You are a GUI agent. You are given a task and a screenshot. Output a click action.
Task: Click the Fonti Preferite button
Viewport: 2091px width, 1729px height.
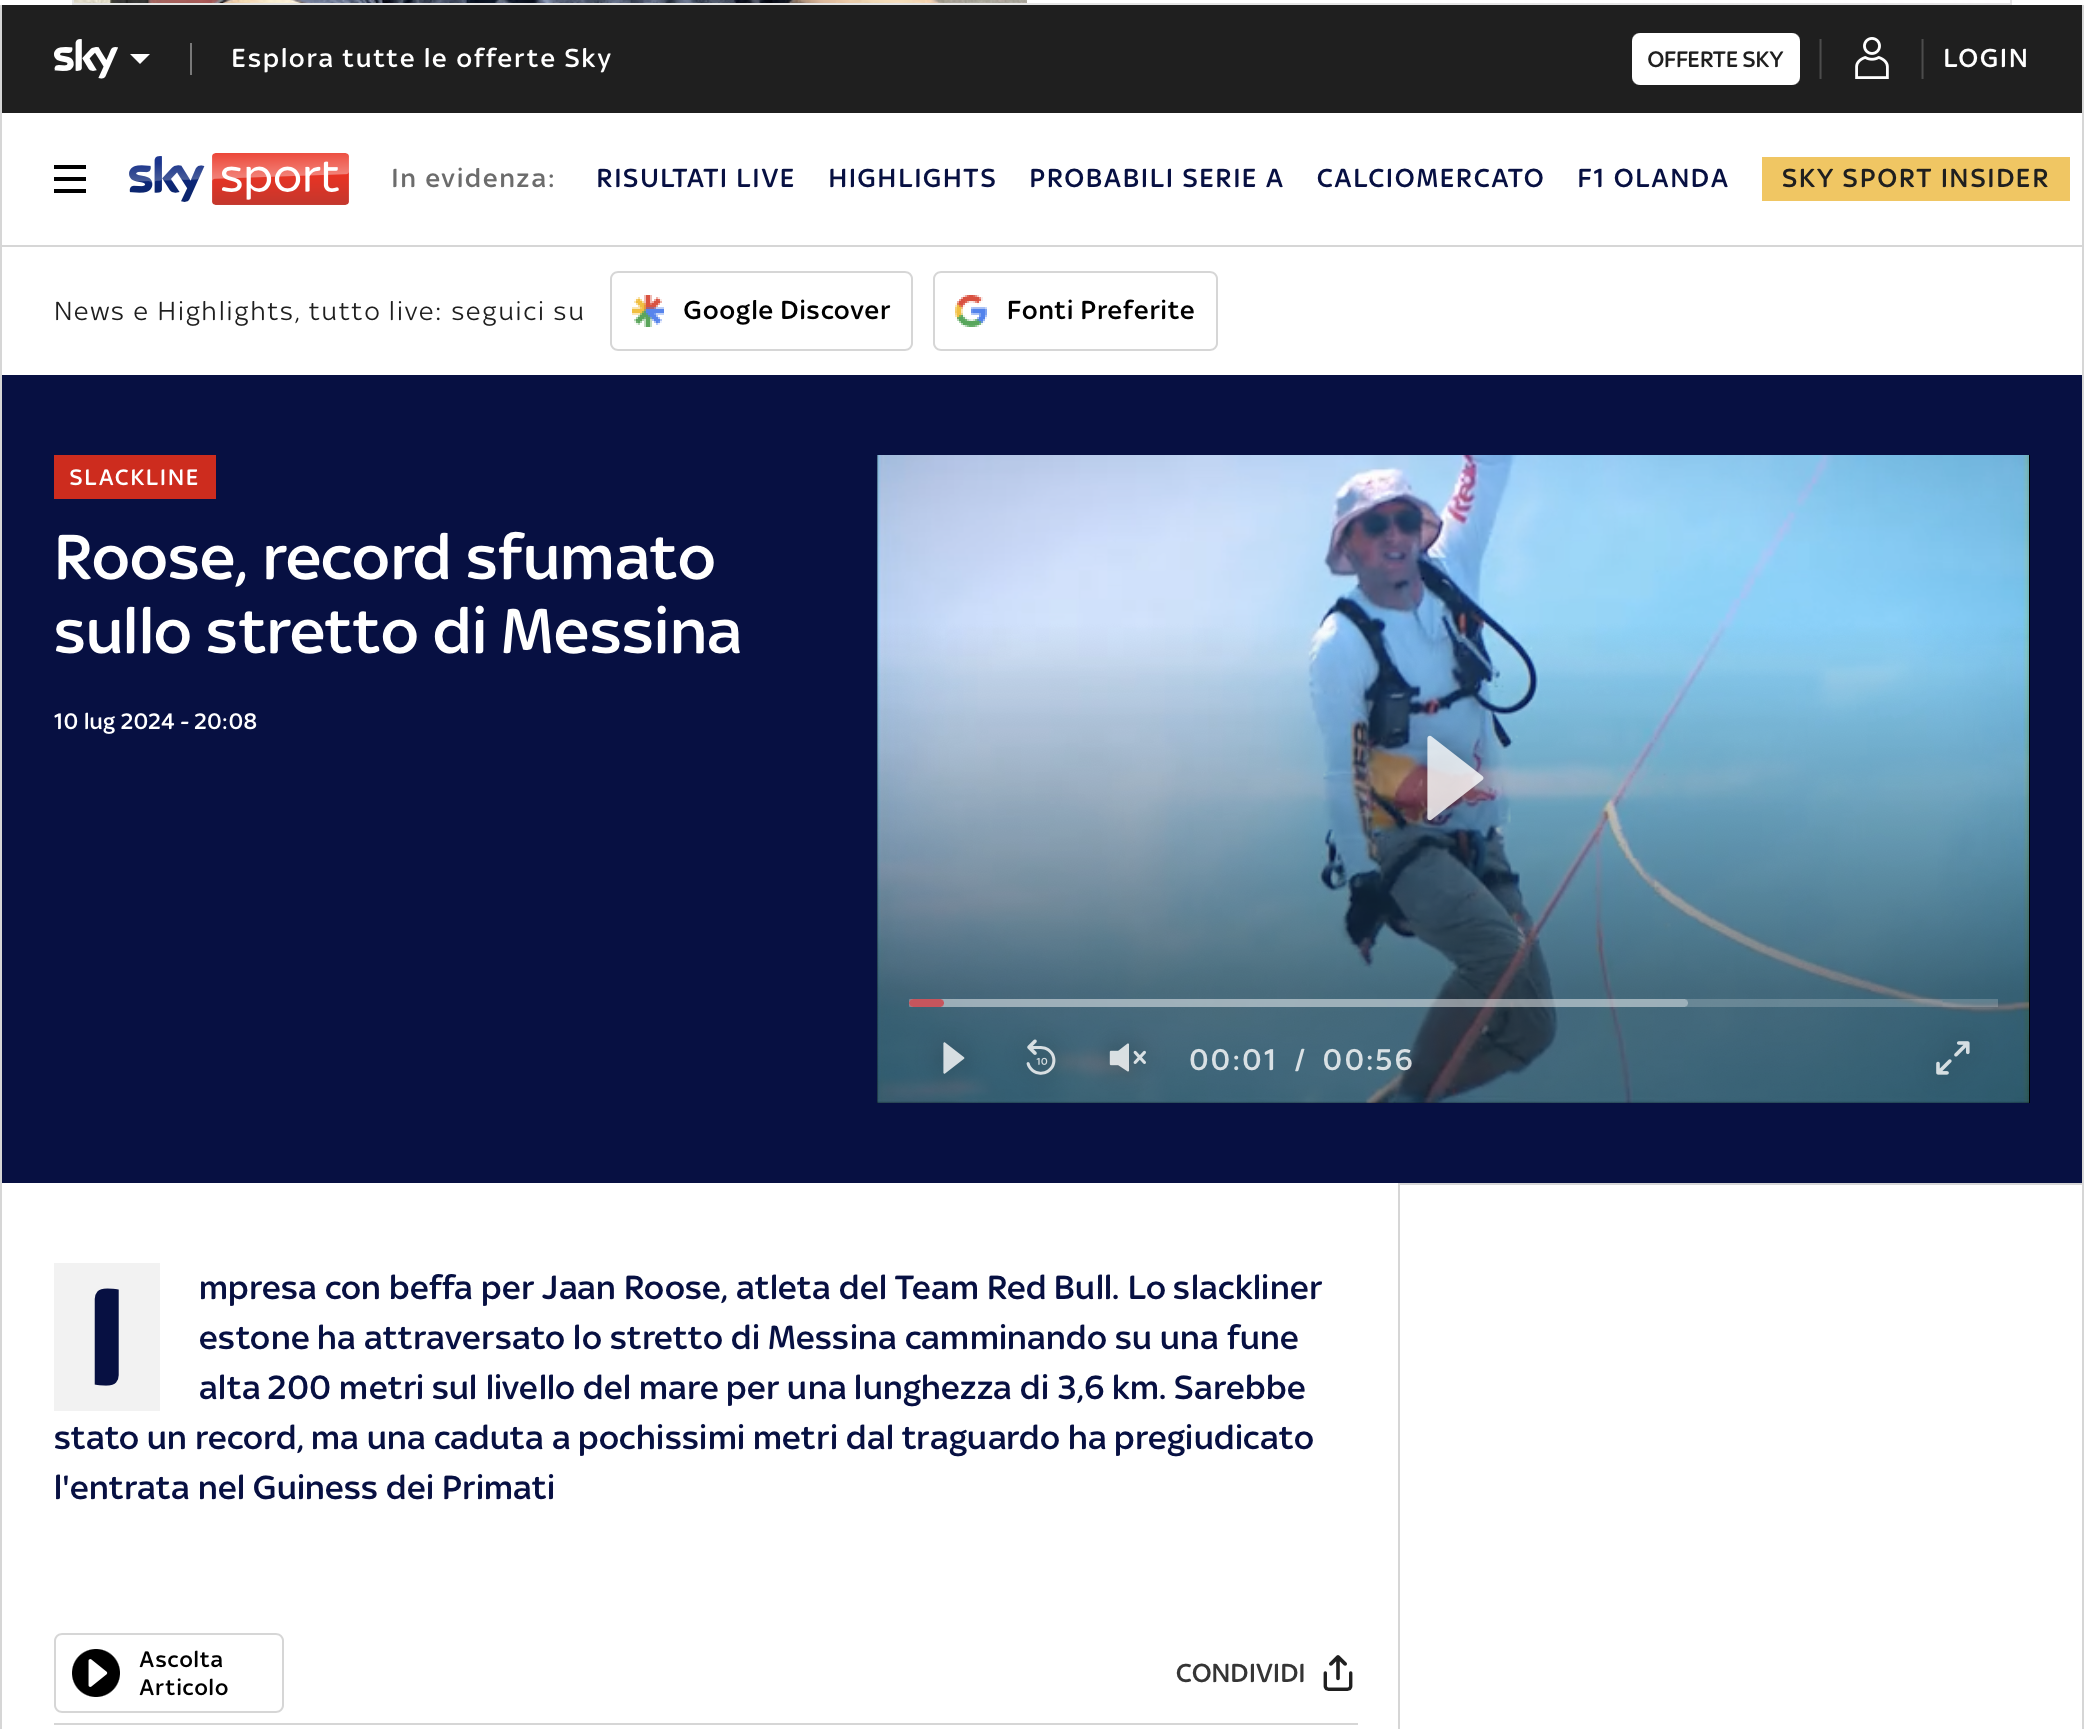[x=1075, y=311]
